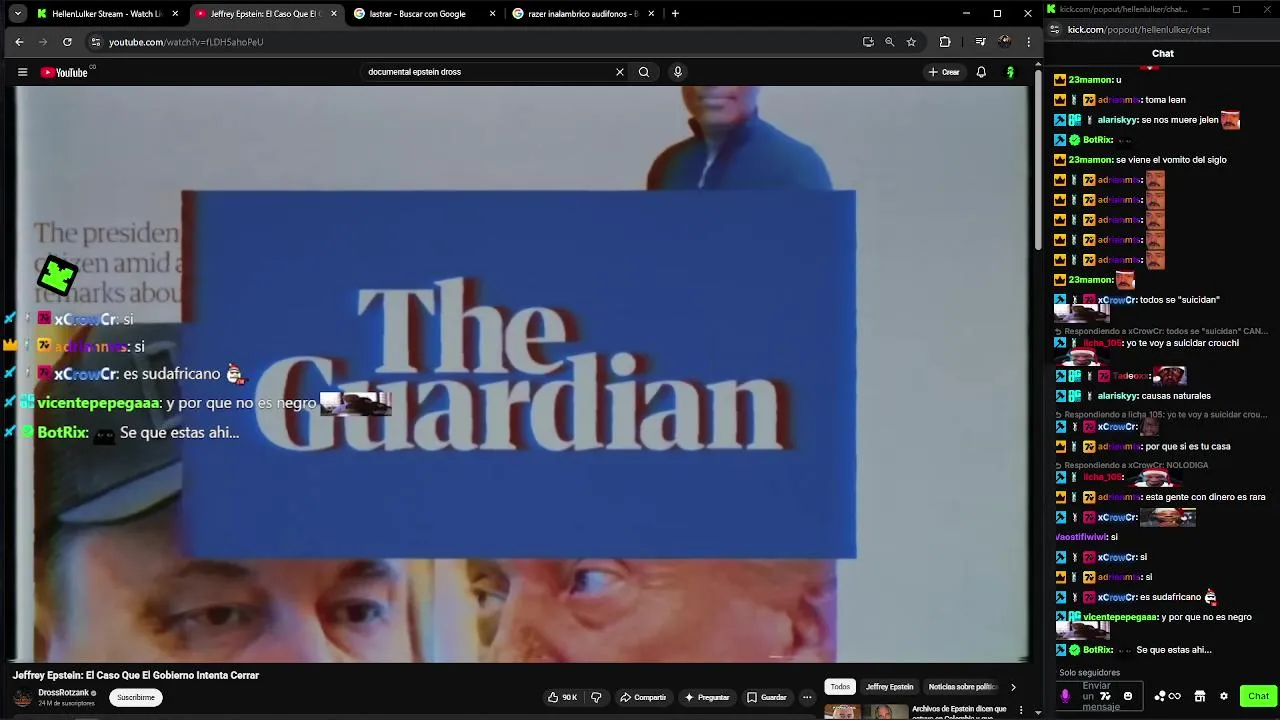Click vicentepepegaaa username in Kick chat window

1120,617
